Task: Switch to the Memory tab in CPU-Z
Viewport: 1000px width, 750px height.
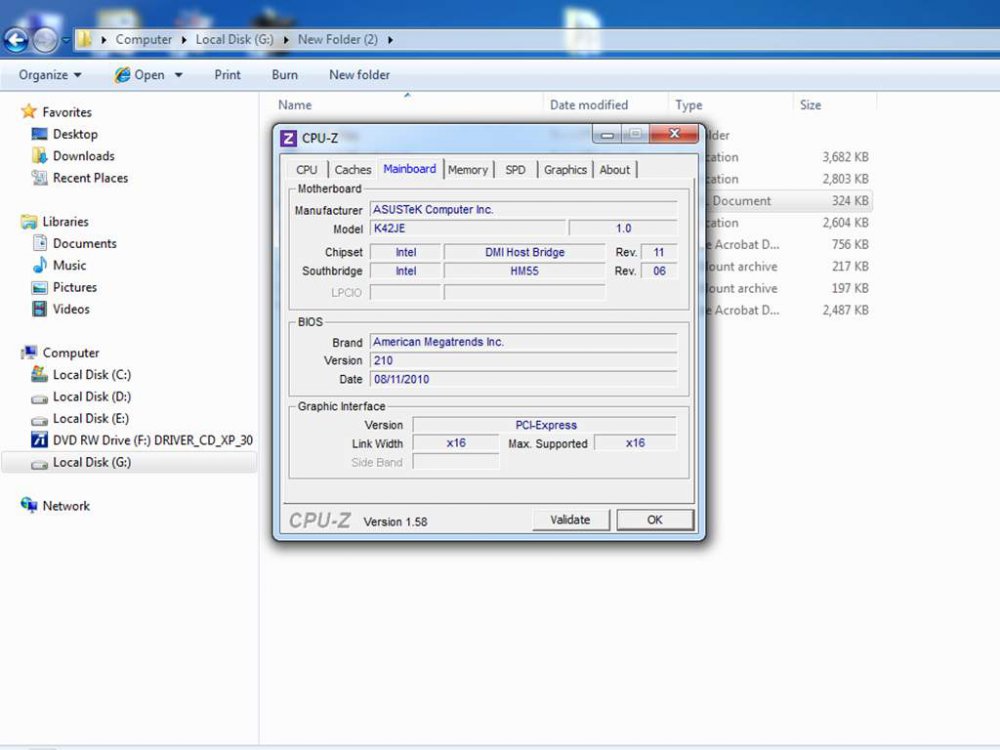Action: click(467, 170)
